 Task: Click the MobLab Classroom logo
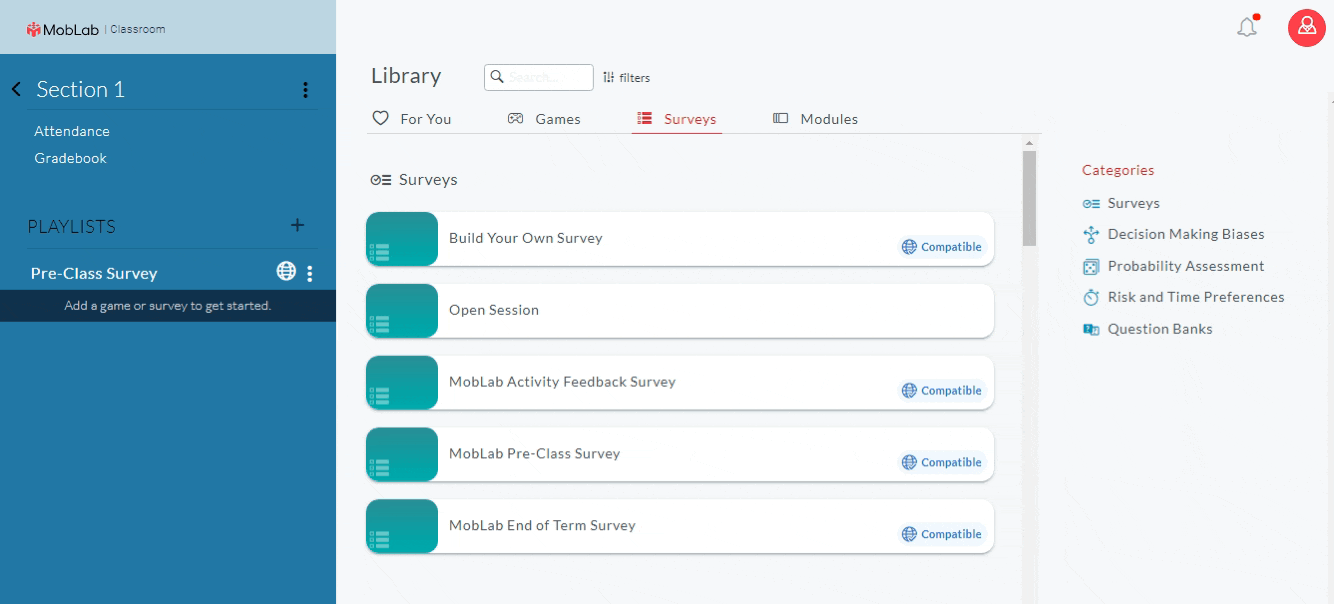pos(96,29)
